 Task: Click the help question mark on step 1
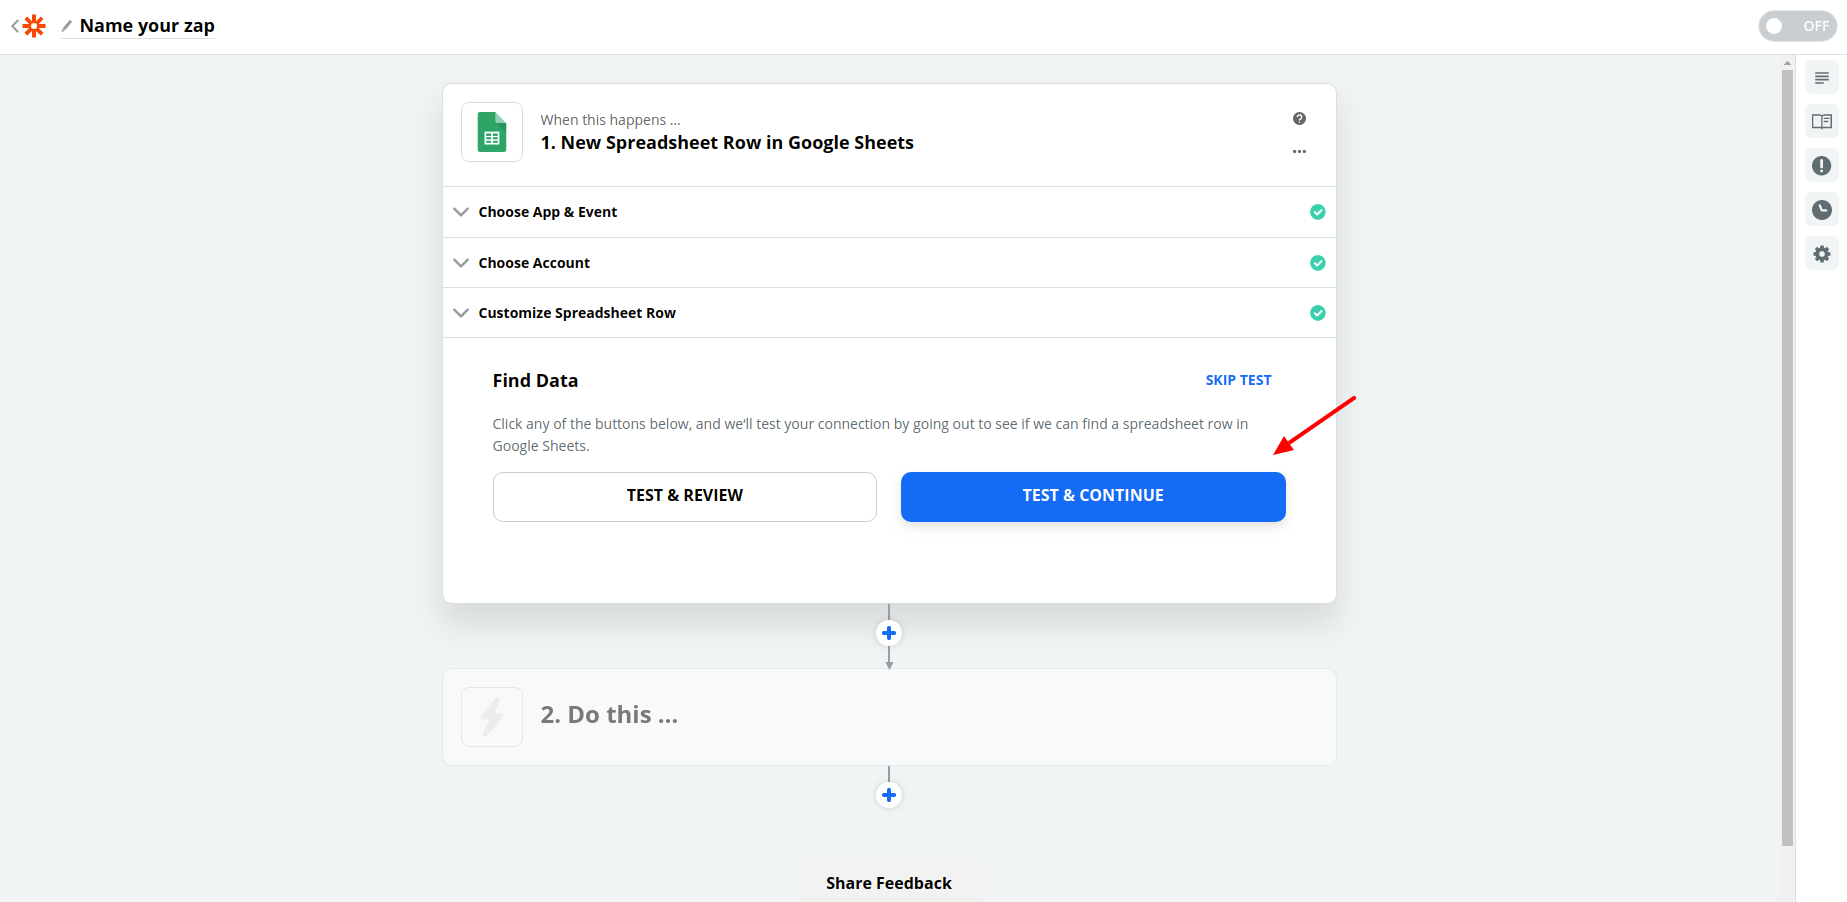click(x=1299, y=118)
